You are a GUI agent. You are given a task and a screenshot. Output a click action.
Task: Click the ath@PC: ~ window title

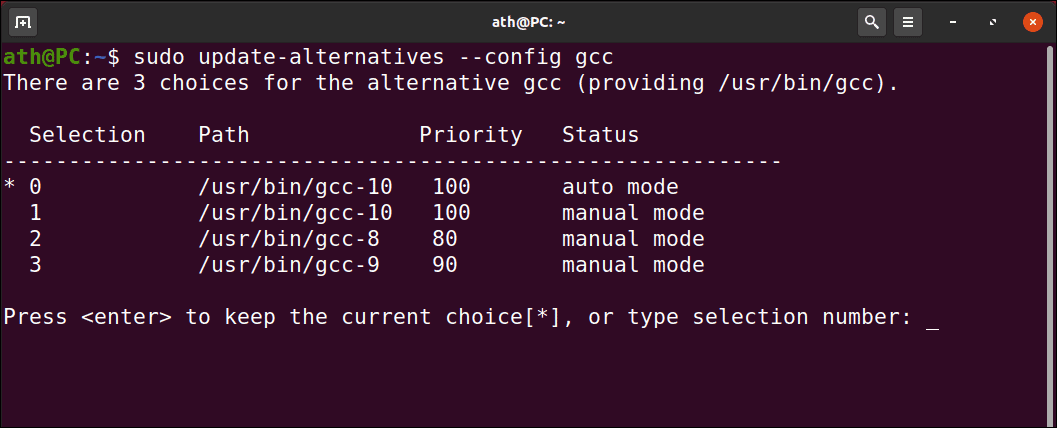528,22
